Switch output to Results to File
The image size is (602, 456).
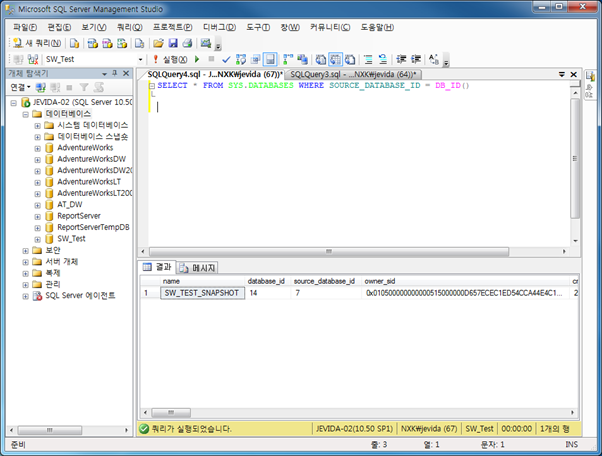[x=350, y=59]
